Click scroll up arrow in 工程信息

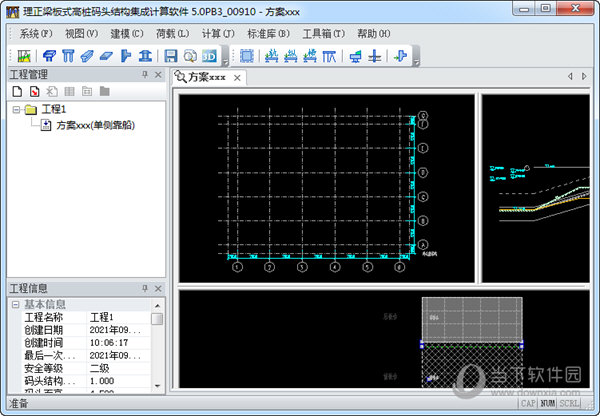157,306
